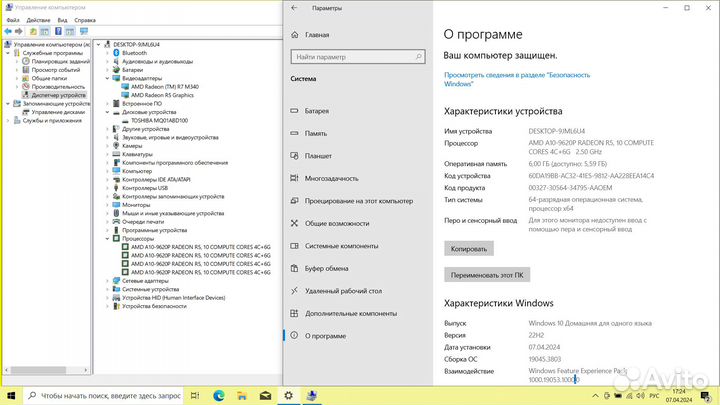This screenshot has height=405, width=720.
Task: Show hidden tray icons chevron
Action: [596, 395]
